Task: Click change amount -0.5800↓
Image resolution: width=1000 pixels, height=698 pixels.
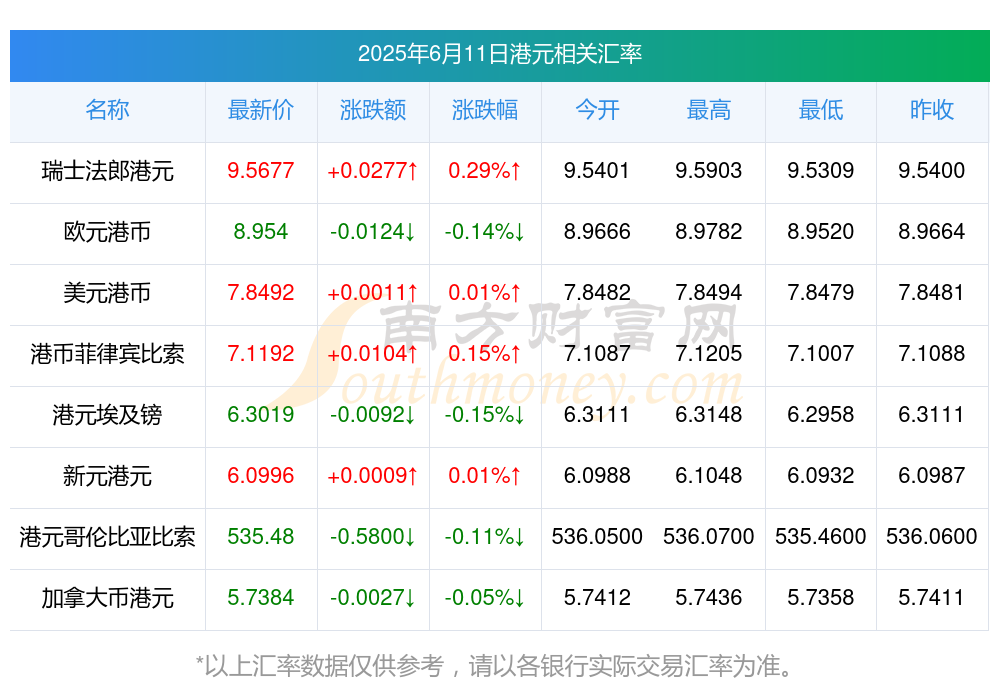Action: click(x=373, y=536)
